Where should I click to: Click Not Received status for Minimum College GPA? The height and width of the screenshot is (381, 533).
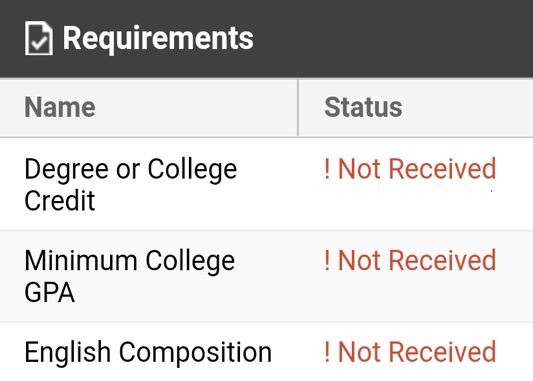410,260
